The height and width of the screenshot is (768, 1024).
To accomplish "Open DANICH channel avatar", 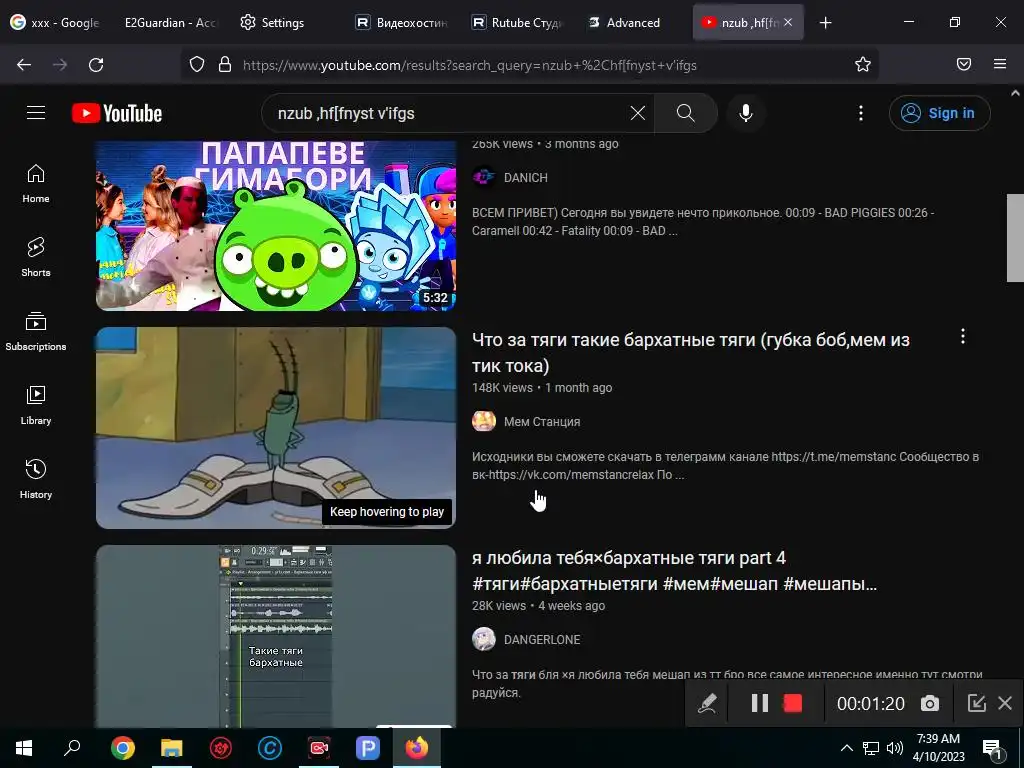I will pos(484,177).
